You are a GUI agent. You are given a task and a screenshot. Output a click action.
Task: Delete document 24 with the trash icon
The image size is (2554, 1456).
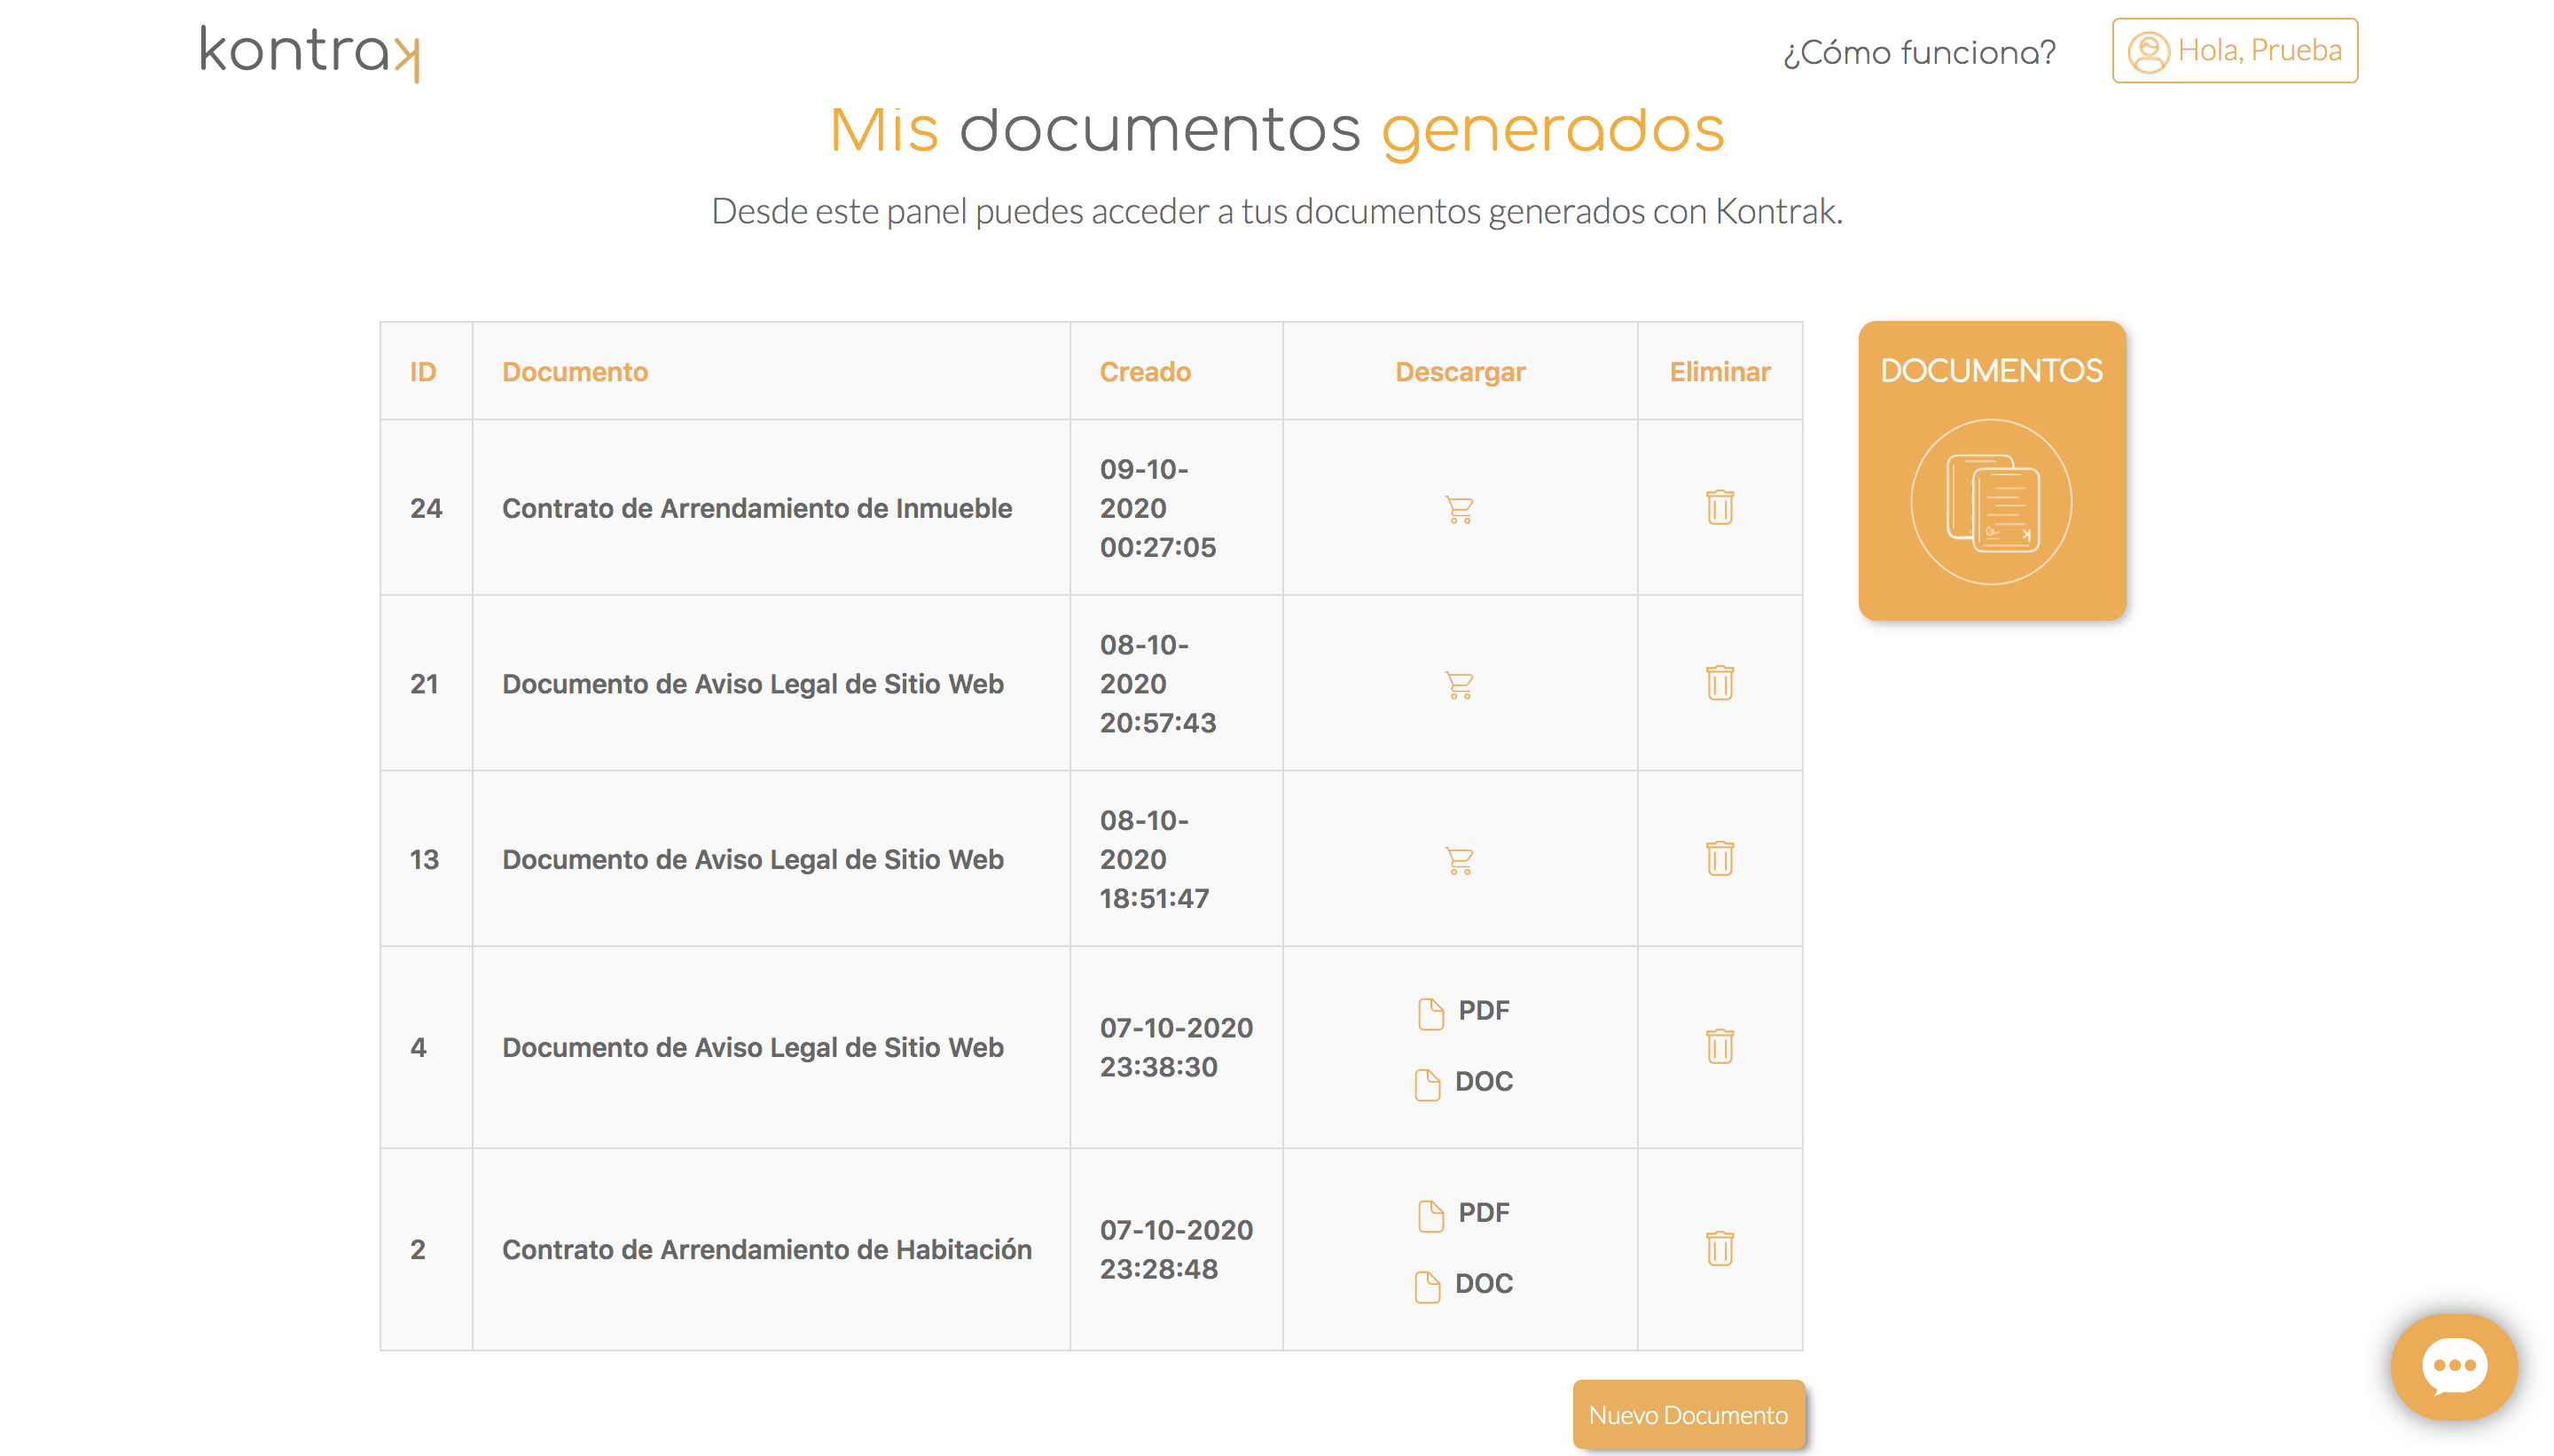1719,507
